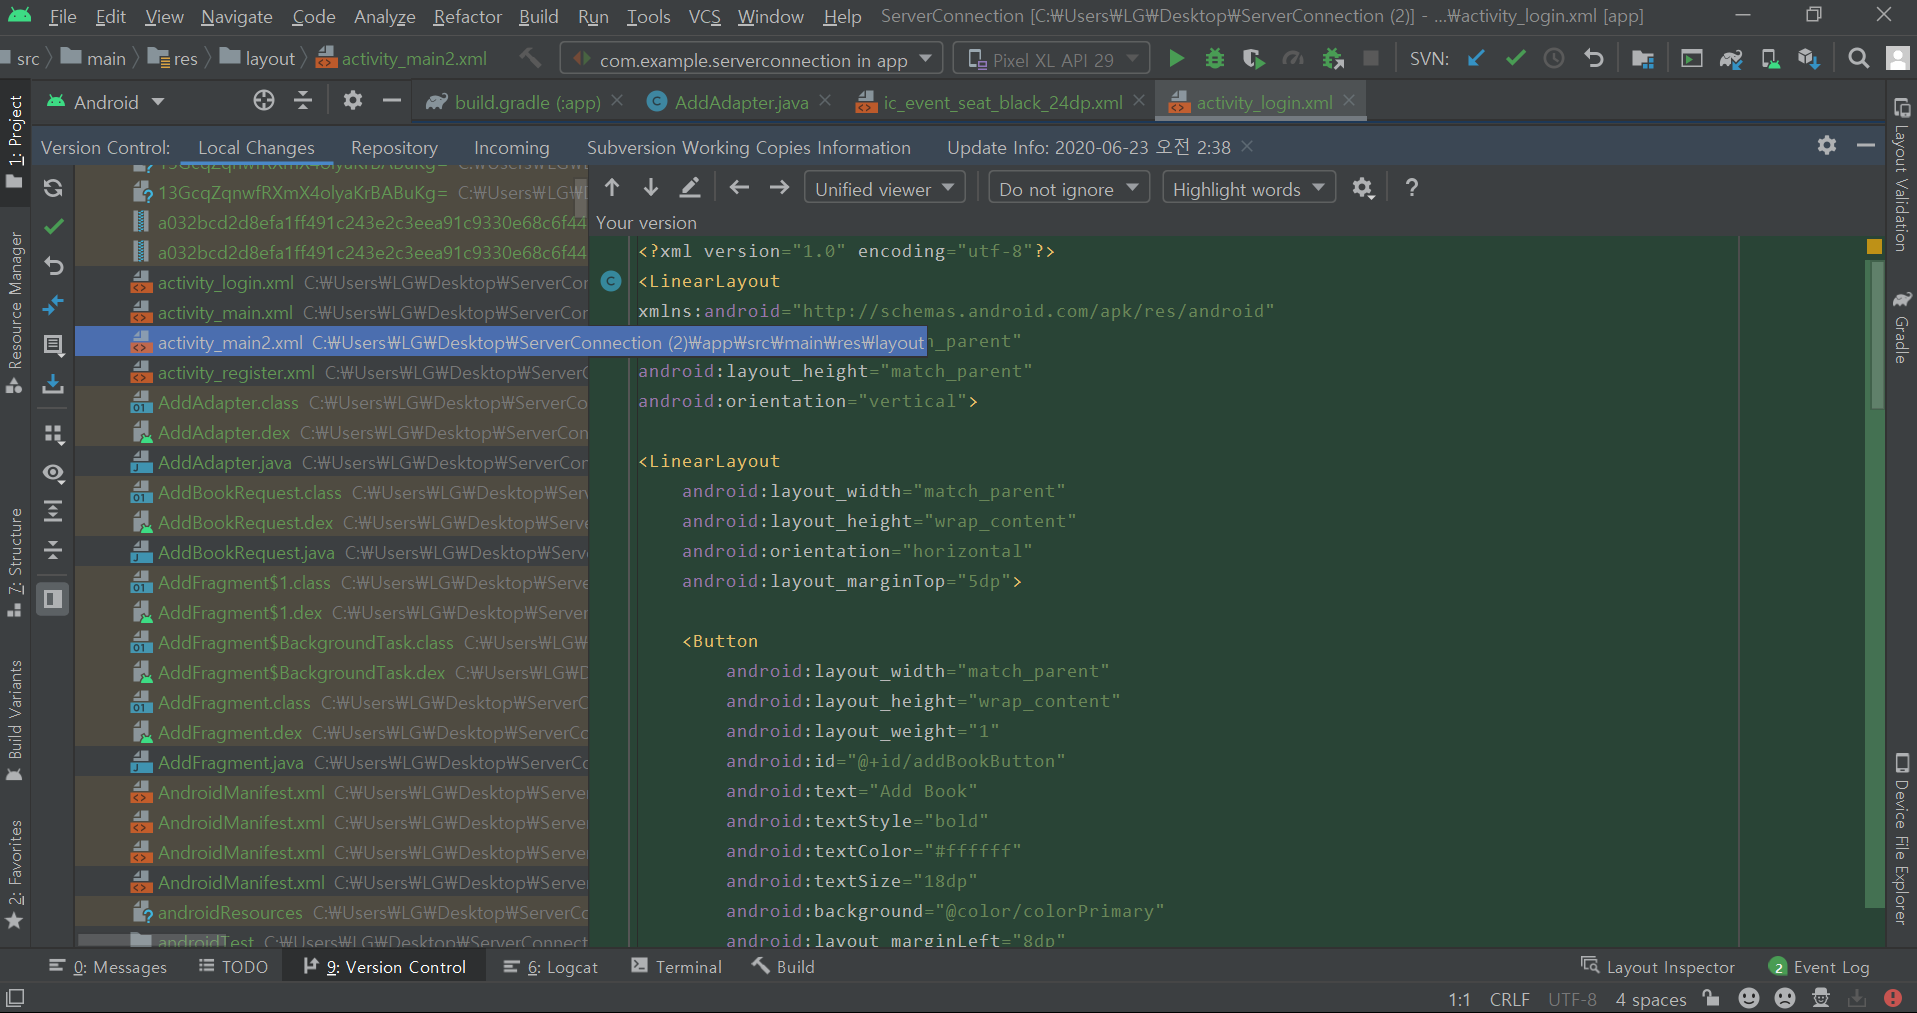Open the Pixel XL API 29 device dropdown

click(x=1050, y=59)
